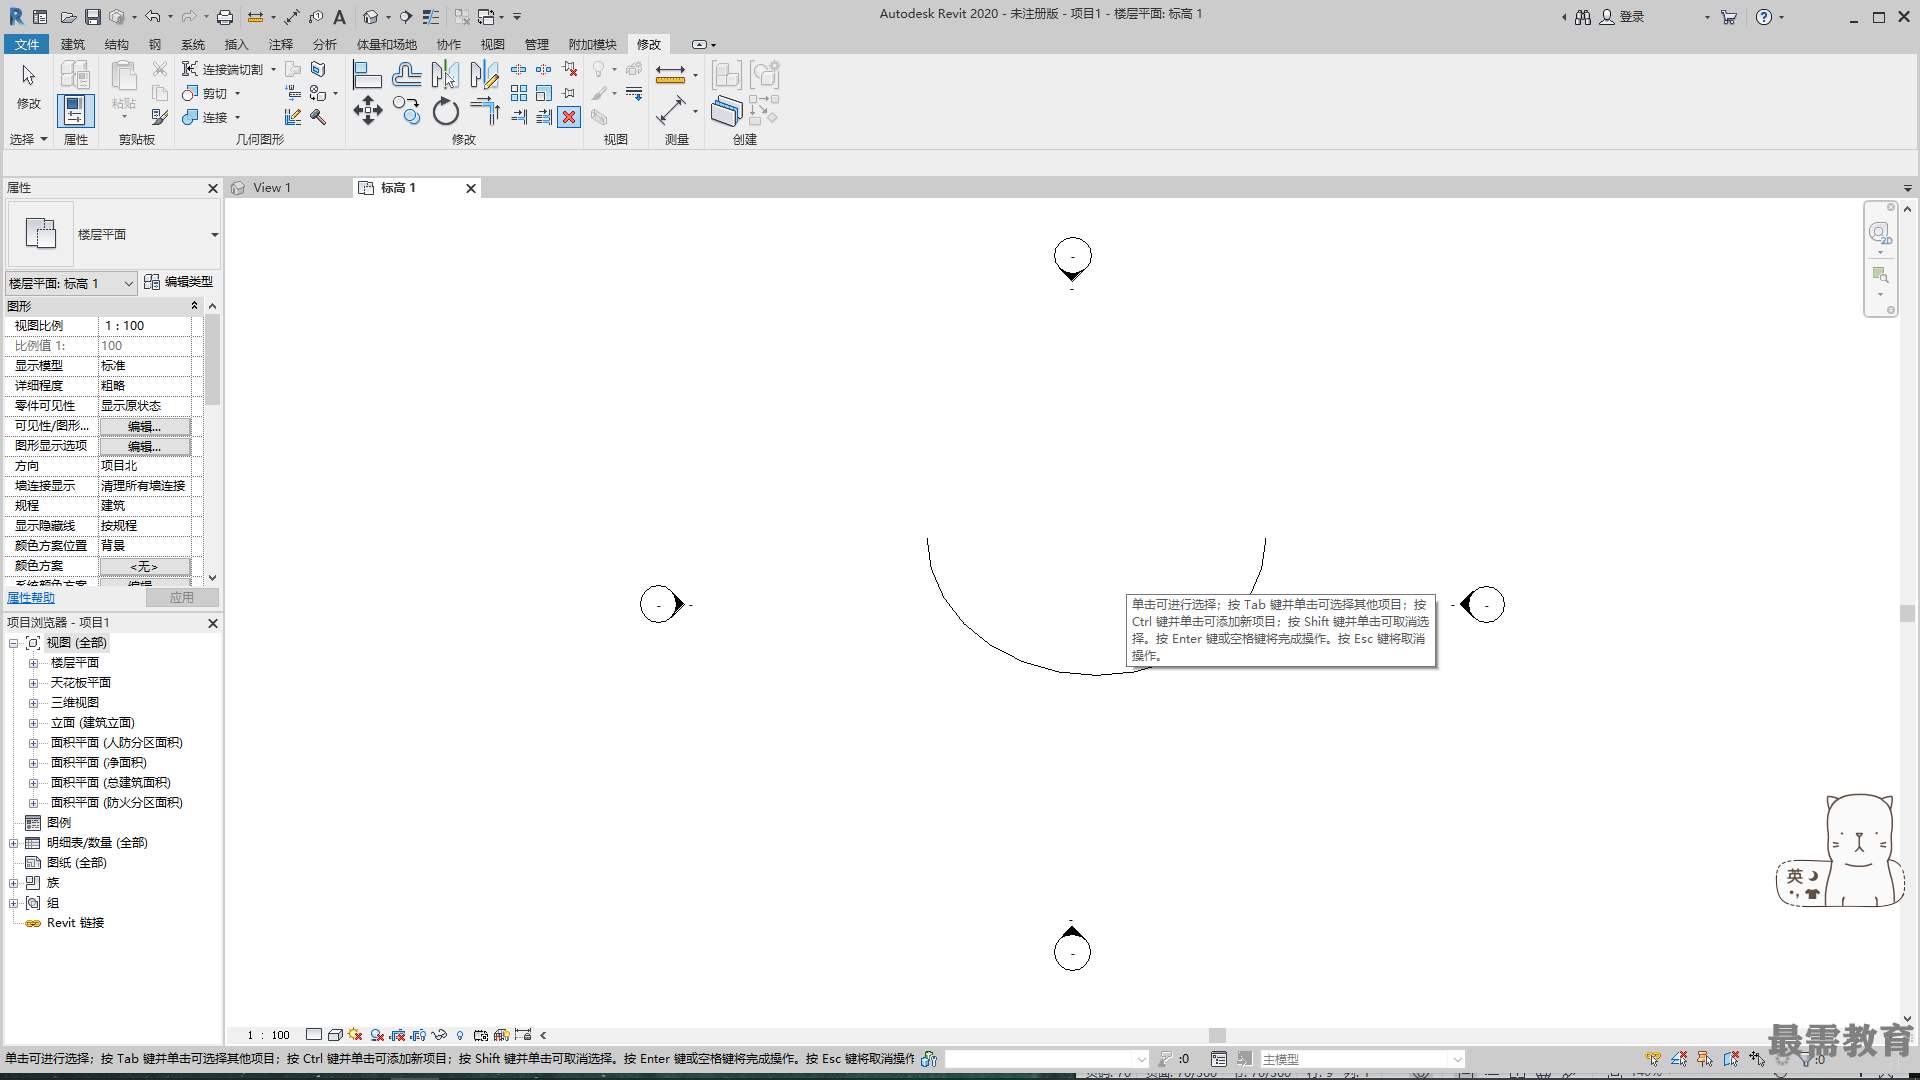The width and height of the screenshot is (1920, 1080).
Task: Toggle Detail Level in view control bar
Action: [x=314, y=1035]
